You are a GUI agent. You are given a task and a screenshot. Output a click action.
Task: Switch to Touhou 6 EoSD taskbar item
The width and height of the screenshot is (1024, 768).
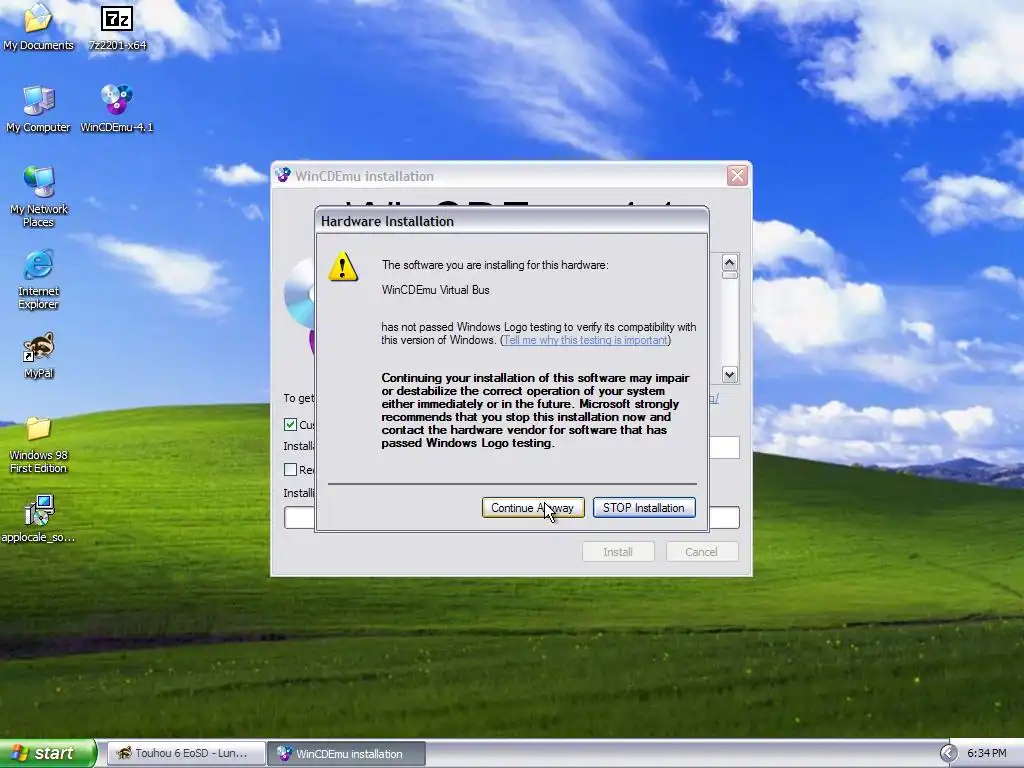(185, 754)
